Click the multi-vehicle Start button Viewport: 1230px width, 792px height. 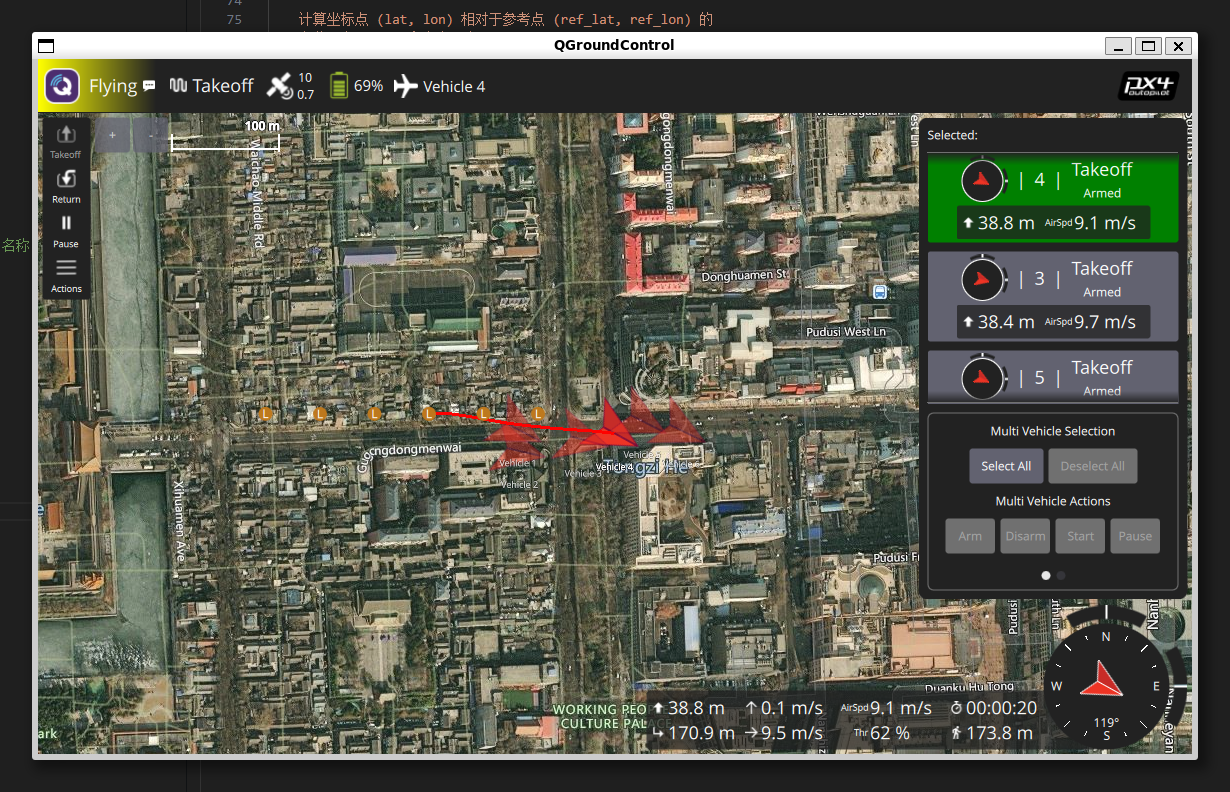coord(1080,536)
